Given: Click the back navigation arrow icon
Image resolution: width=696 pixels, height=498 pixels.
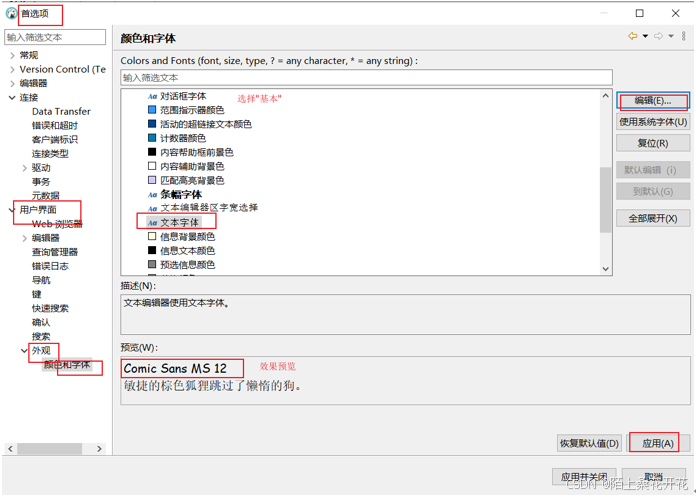Looking at the screenshot, I should [x=633, y=36].
